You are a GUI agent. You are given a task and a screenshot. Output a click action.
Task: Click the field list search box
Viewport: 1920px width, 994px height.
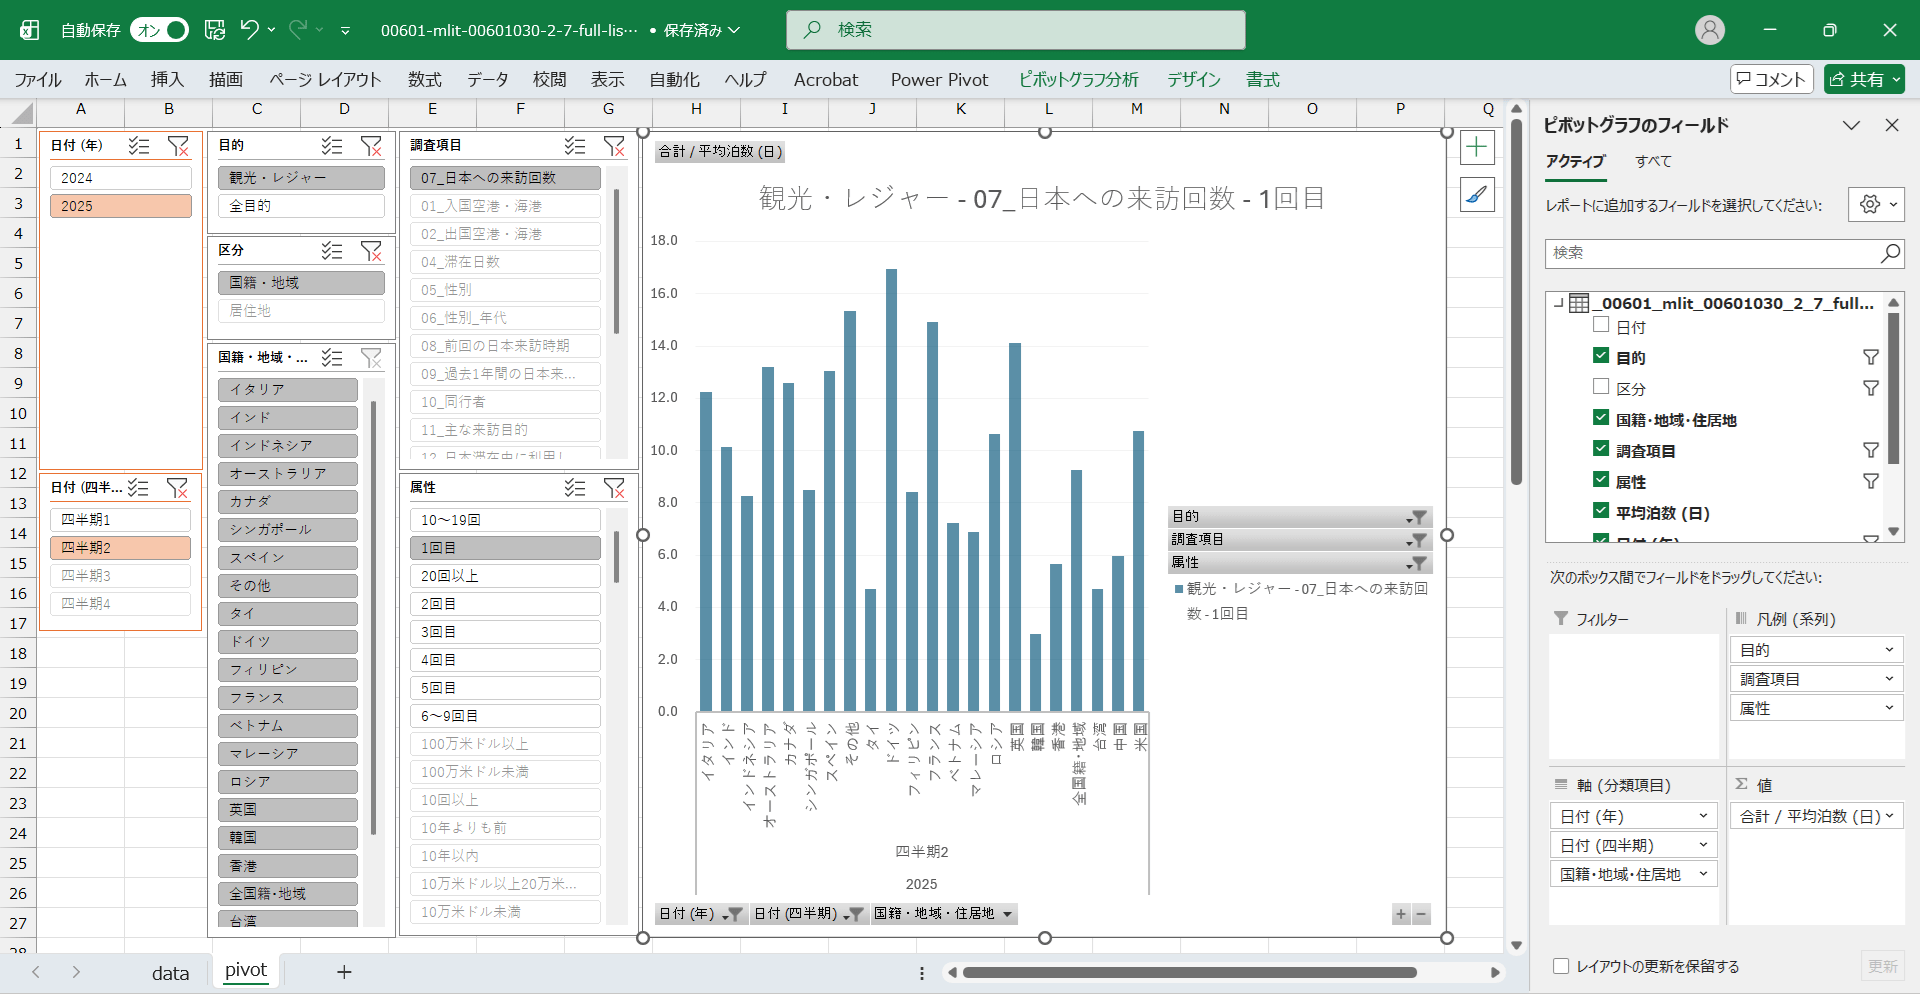[x=1712, y=253]
